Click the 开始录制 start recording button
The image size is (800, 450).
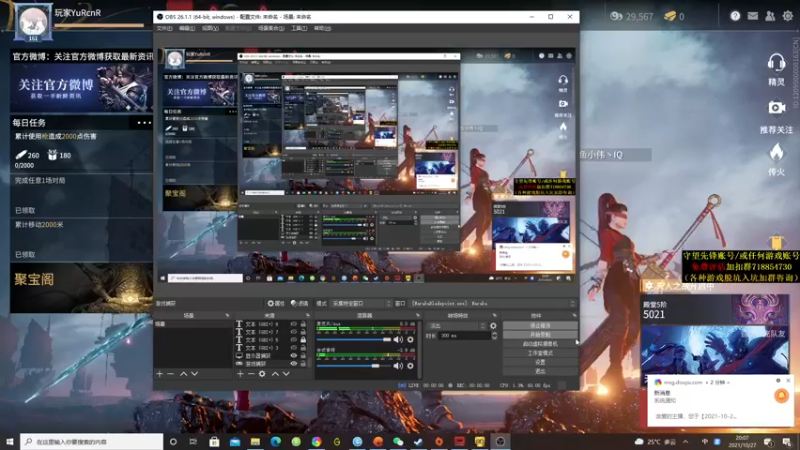[539, 334]
